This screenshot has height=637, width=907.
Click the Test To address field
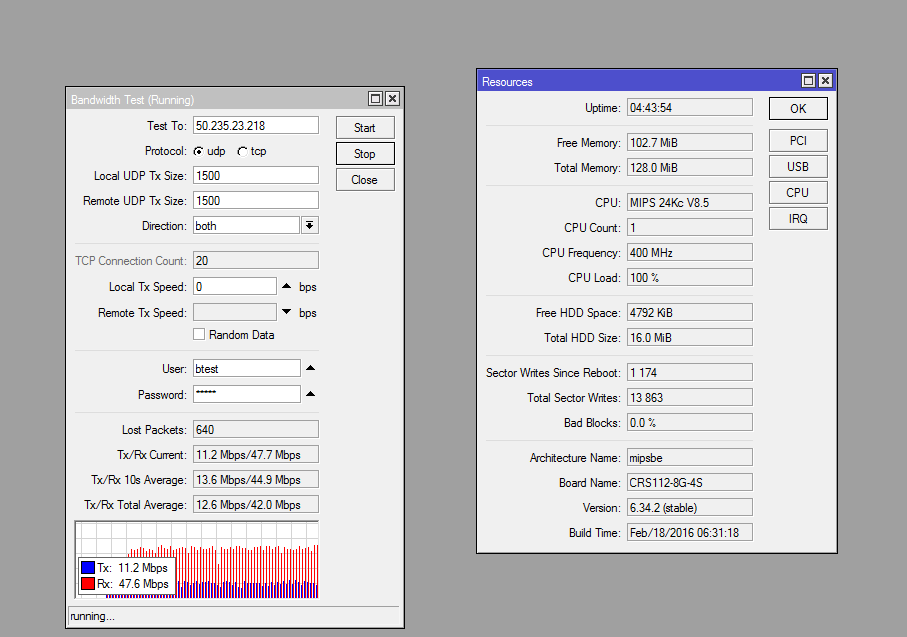[x=255, y=125]
